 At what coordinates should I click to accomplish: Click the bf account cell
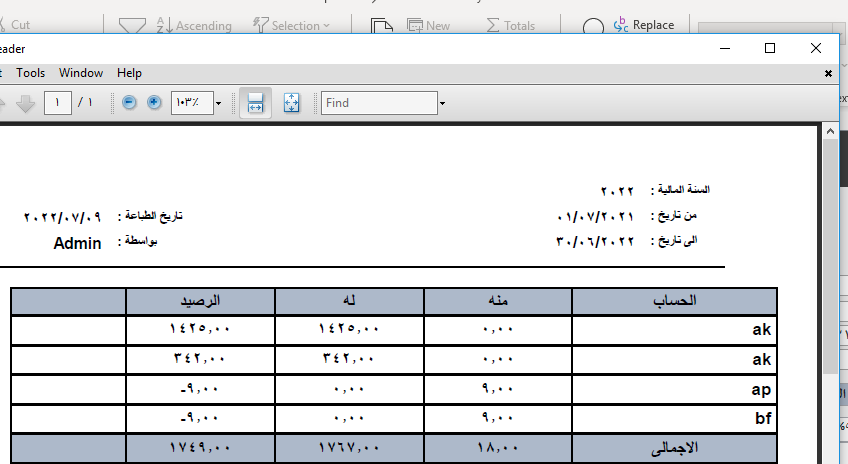point(674,418)
